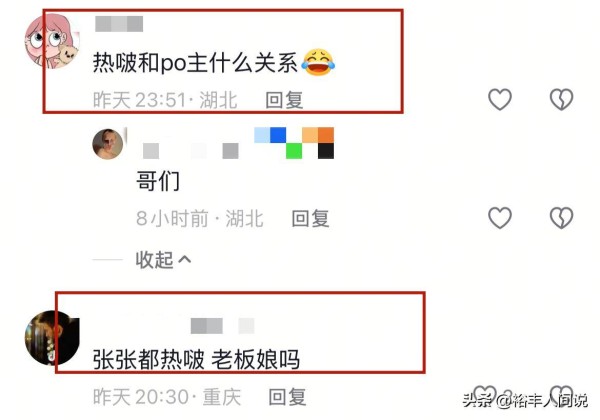Select the comment text 张张都热啵 老板娘吗
This screenshot has width=600, height=420.
click(196, 360)
